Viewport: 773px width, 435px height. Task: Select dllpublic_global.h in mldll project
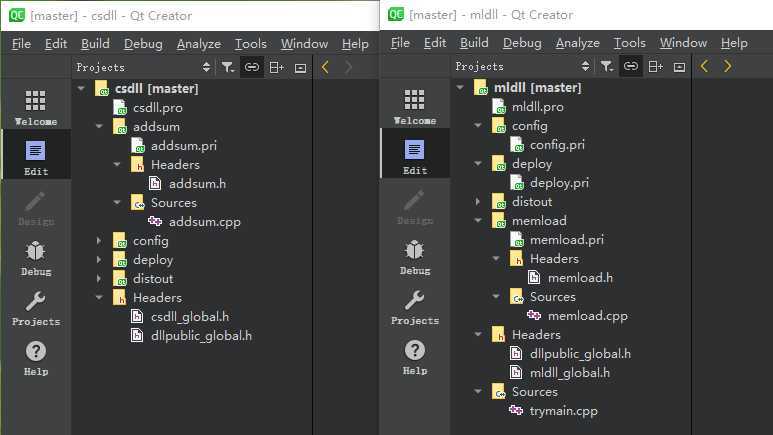click(580, 354)
